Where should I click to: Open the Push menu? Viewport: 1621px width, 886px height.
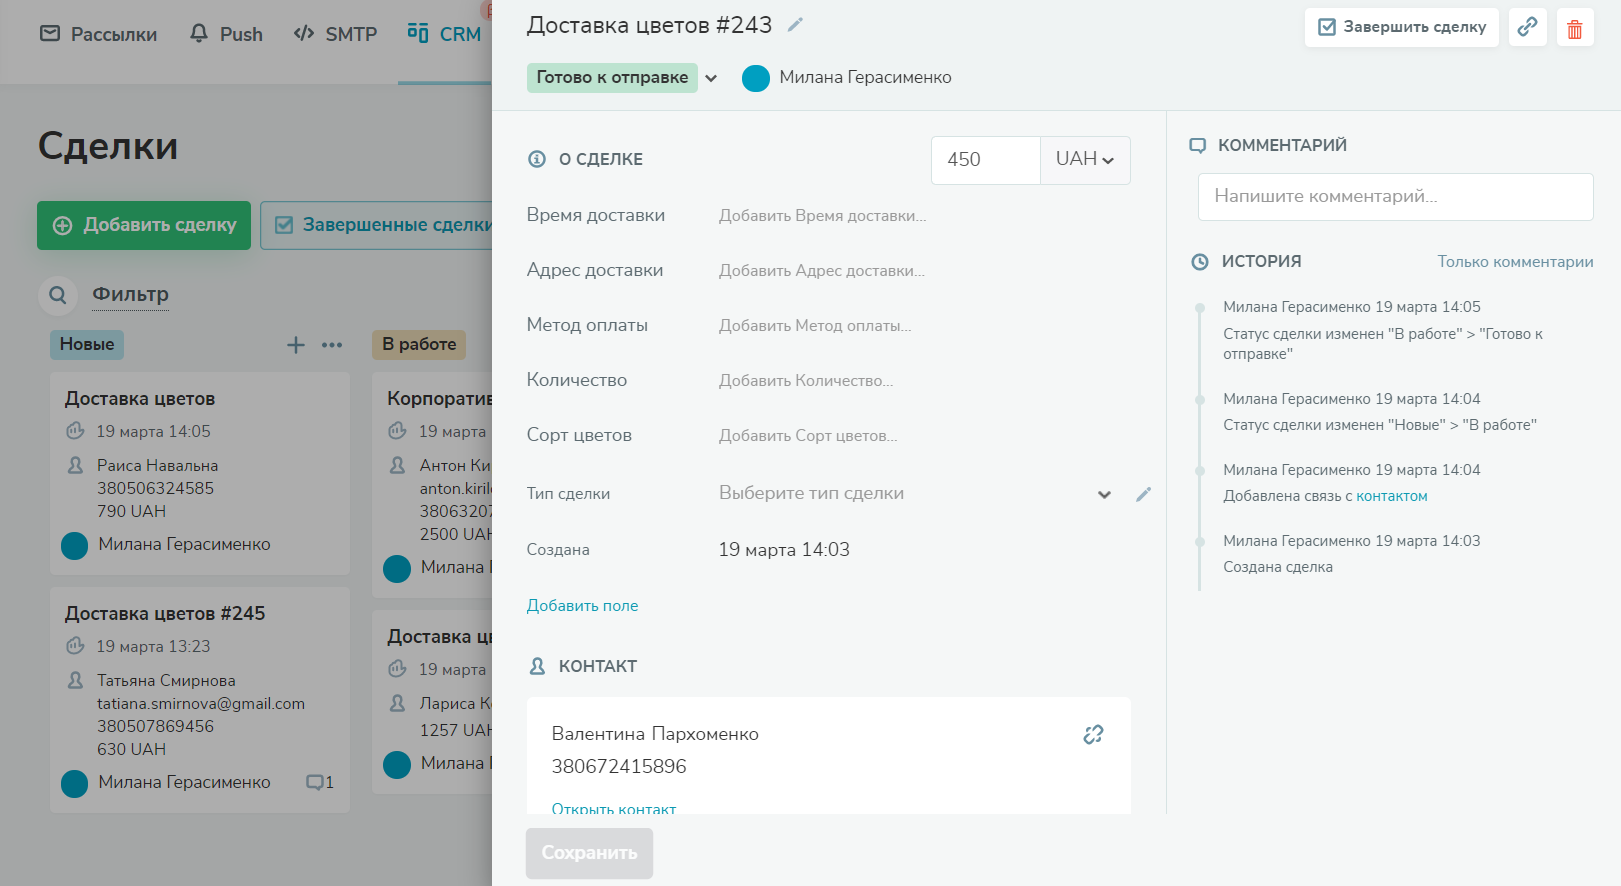click(226, 34)
